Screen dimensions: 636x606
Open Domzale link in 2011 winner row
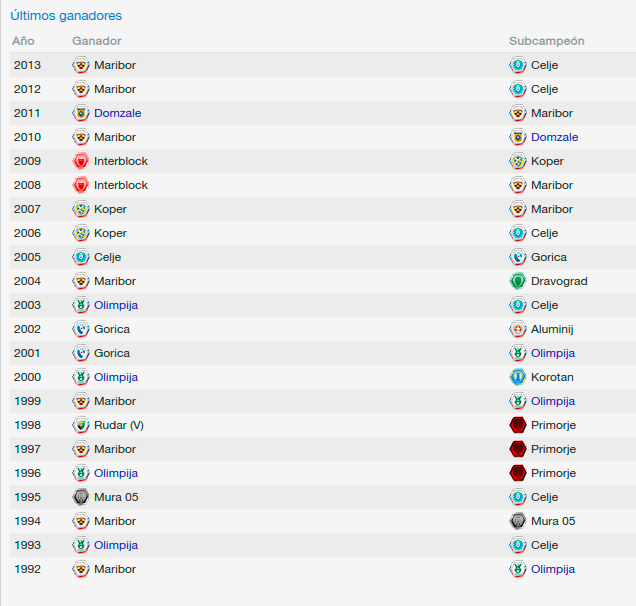click(x=118, y=113)
